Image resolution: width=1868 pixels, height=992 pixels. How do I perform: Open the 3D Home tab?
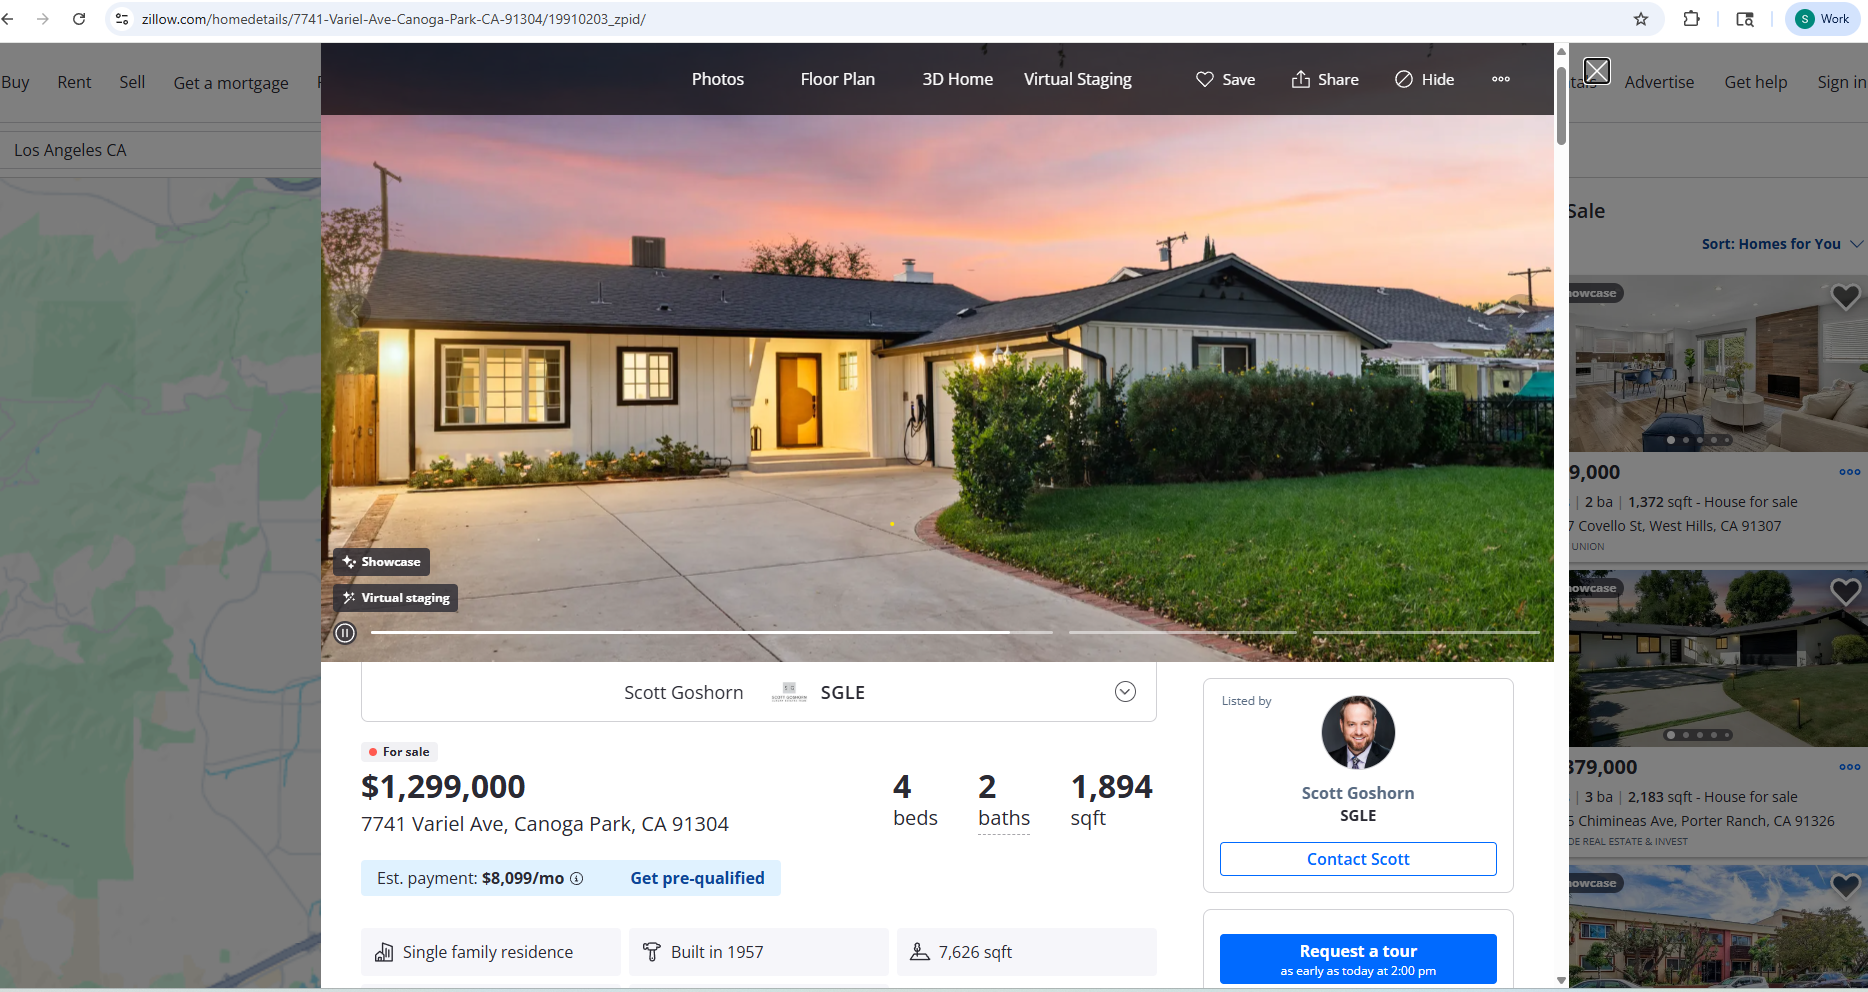point(957,79)
